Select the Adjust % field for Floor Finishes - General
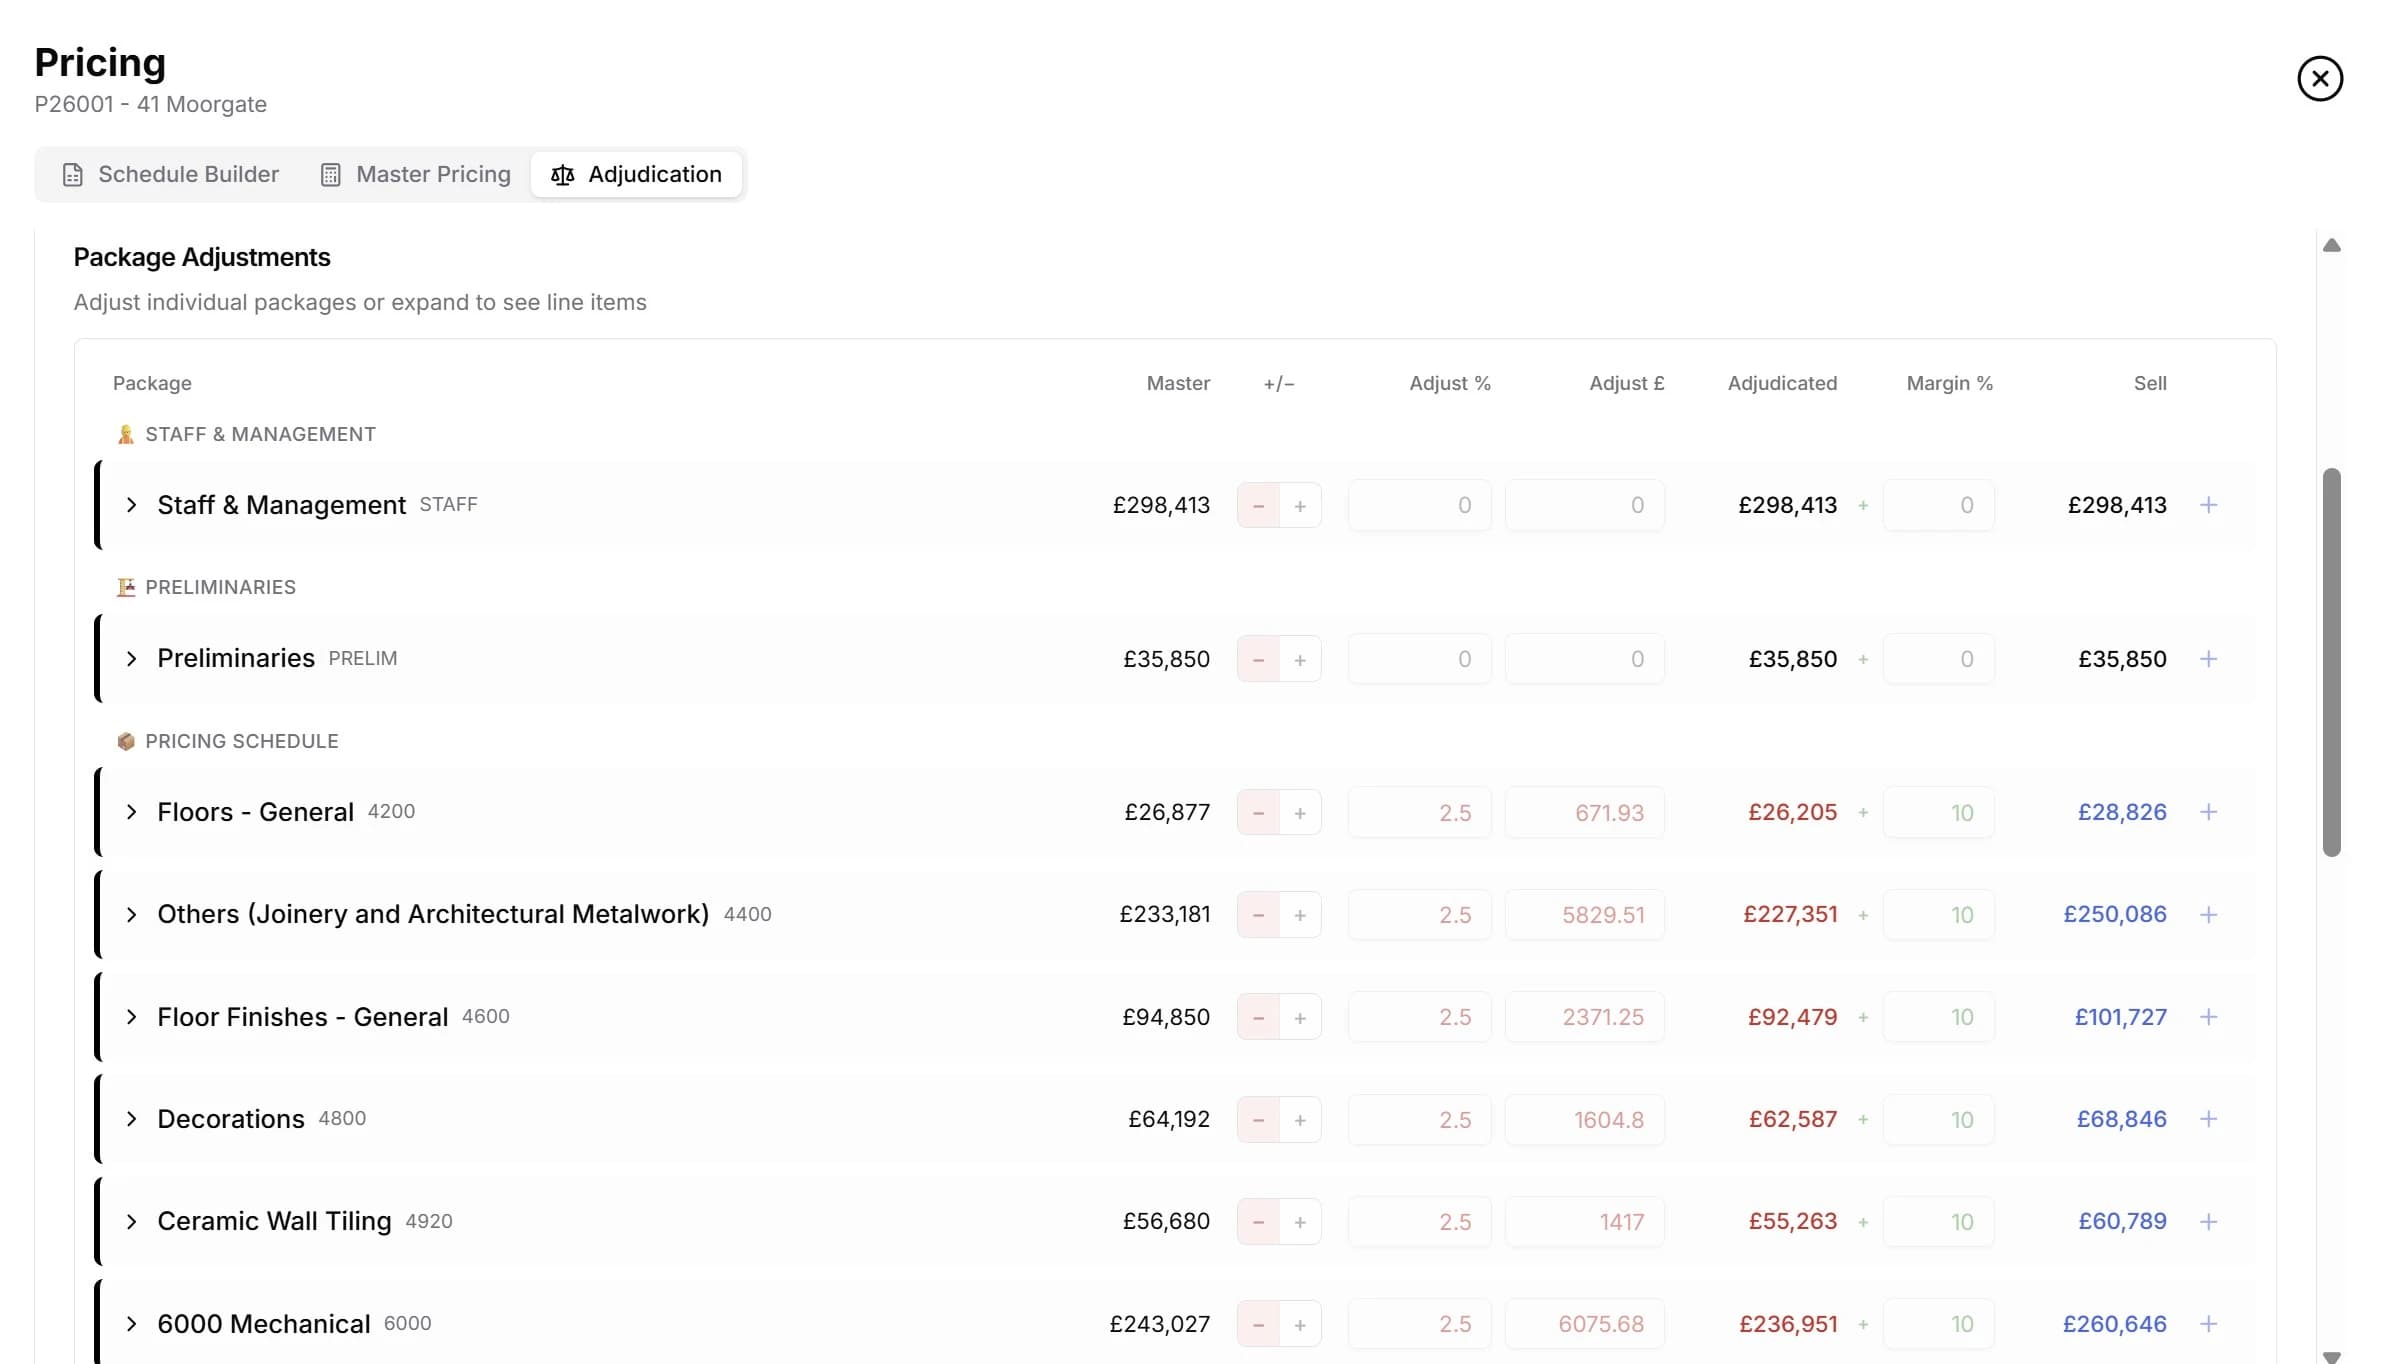This screenshot has width=2382, height=1364. 1419,1016
